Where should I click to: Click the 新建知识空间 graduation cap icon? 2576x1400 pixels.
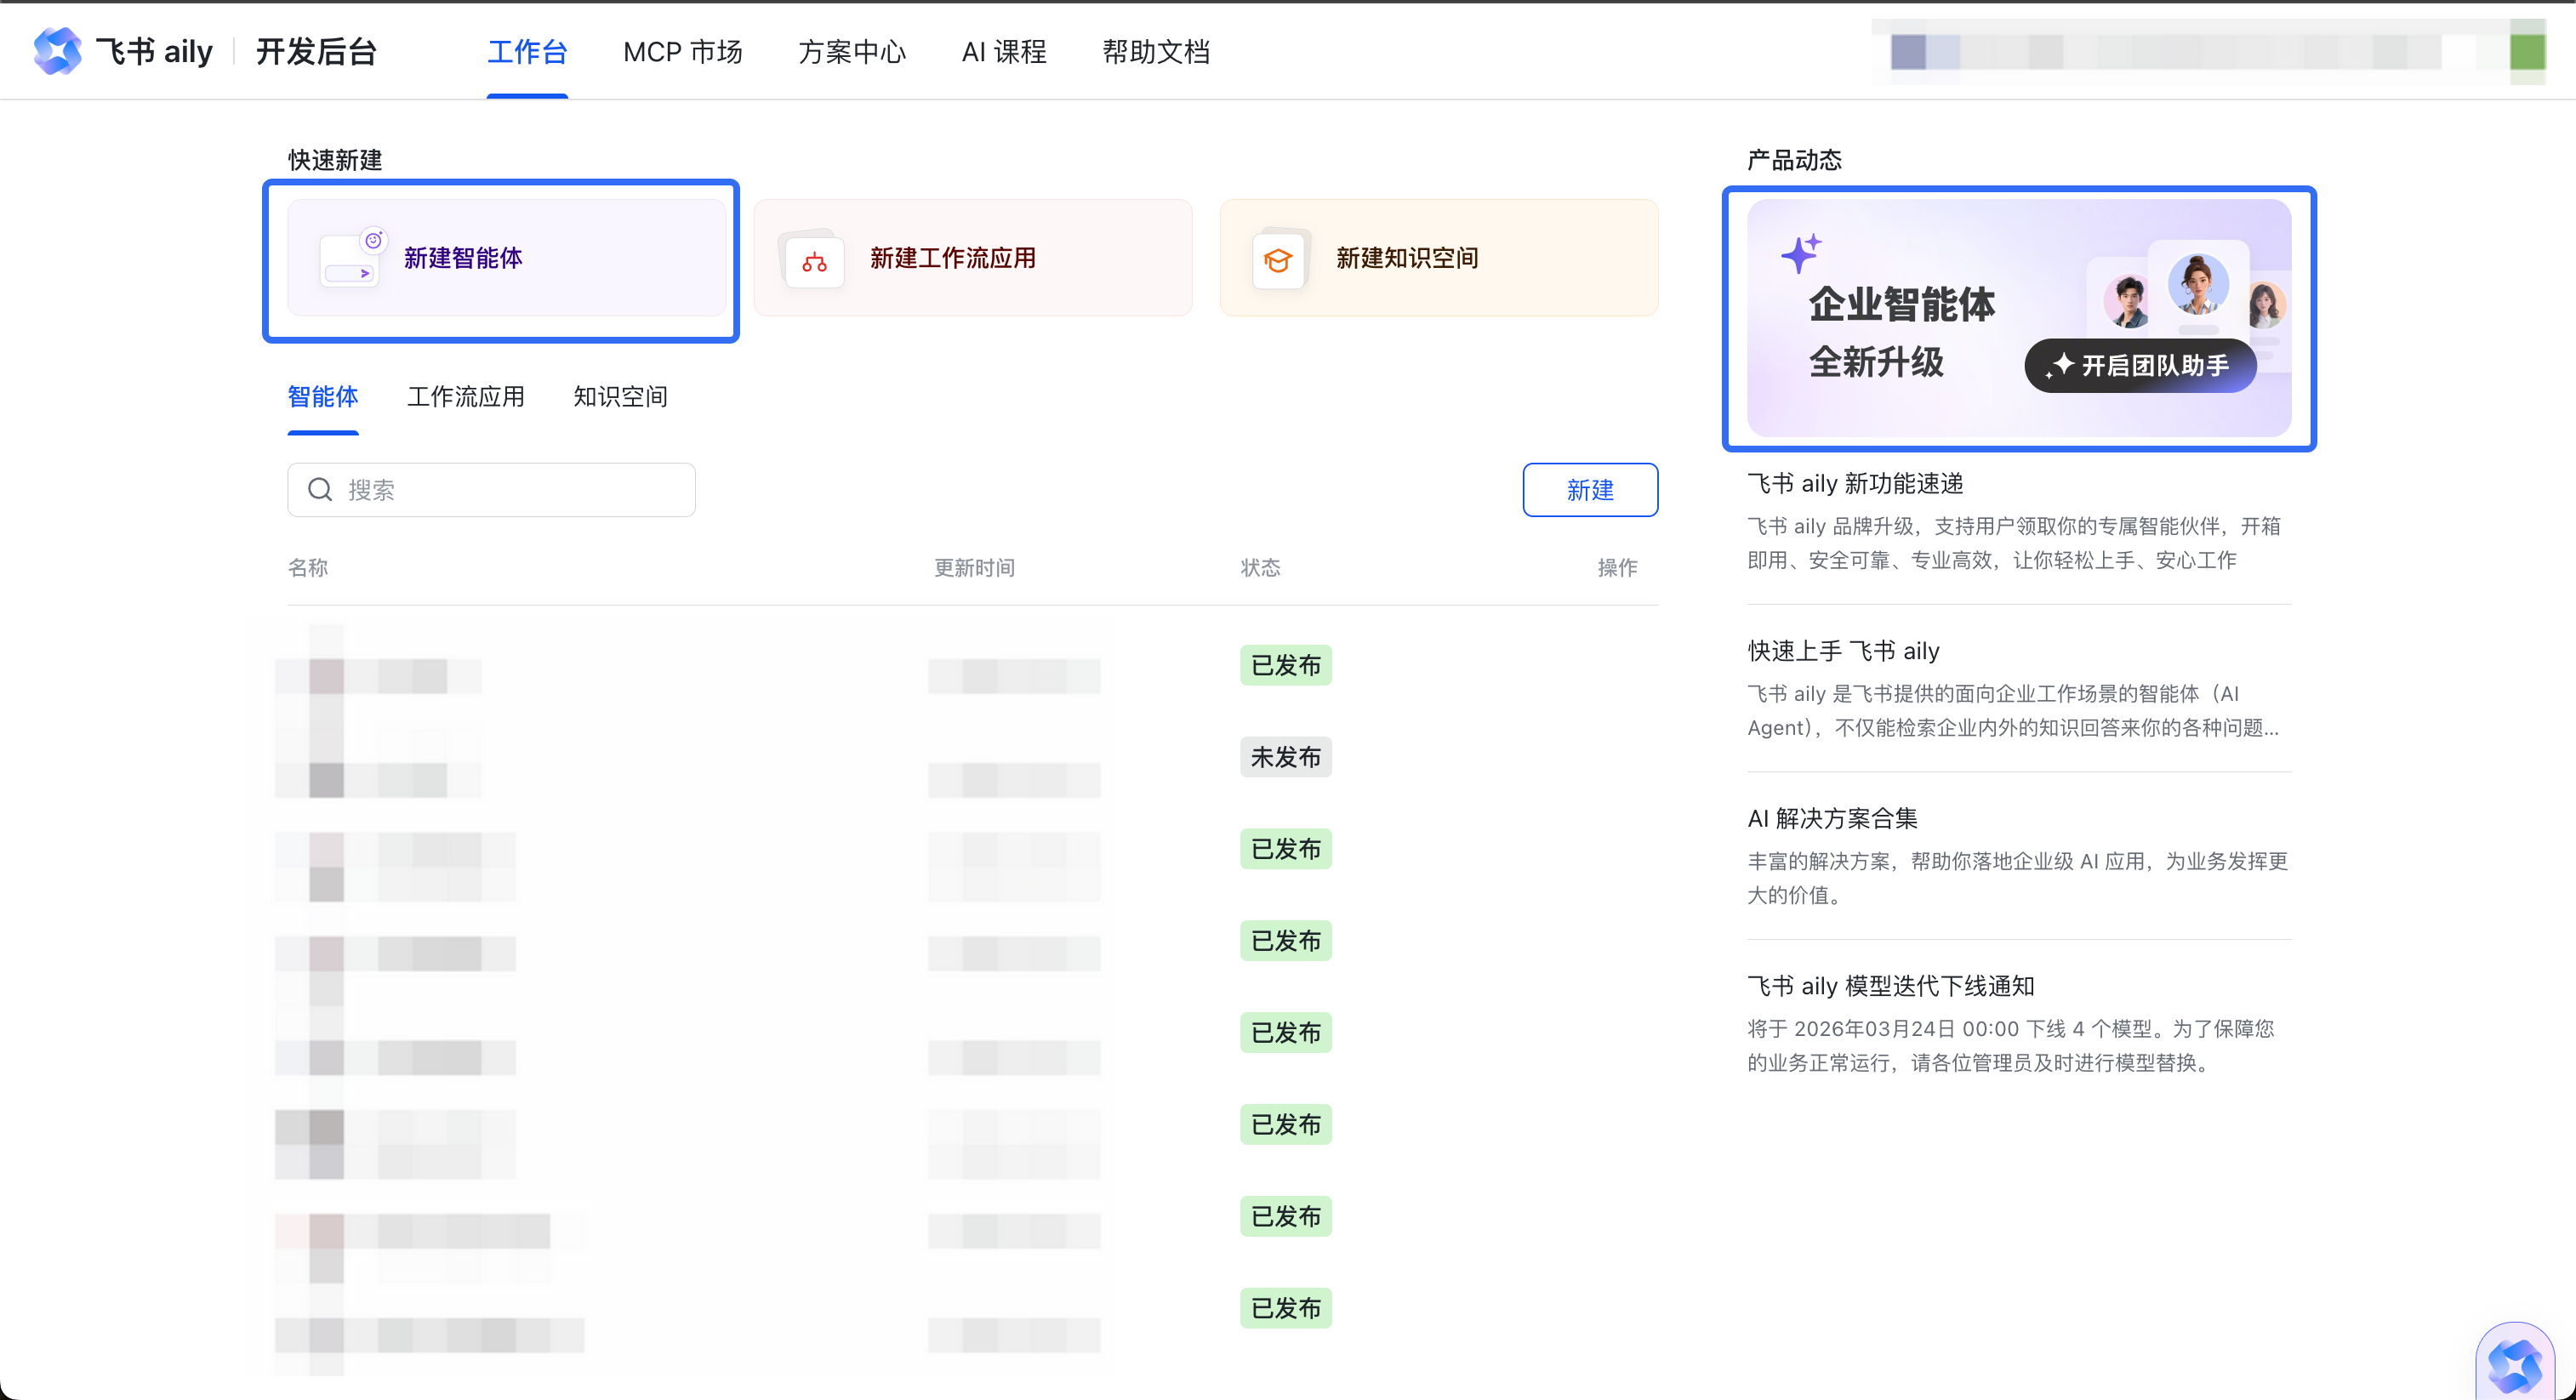[1278, 261]
